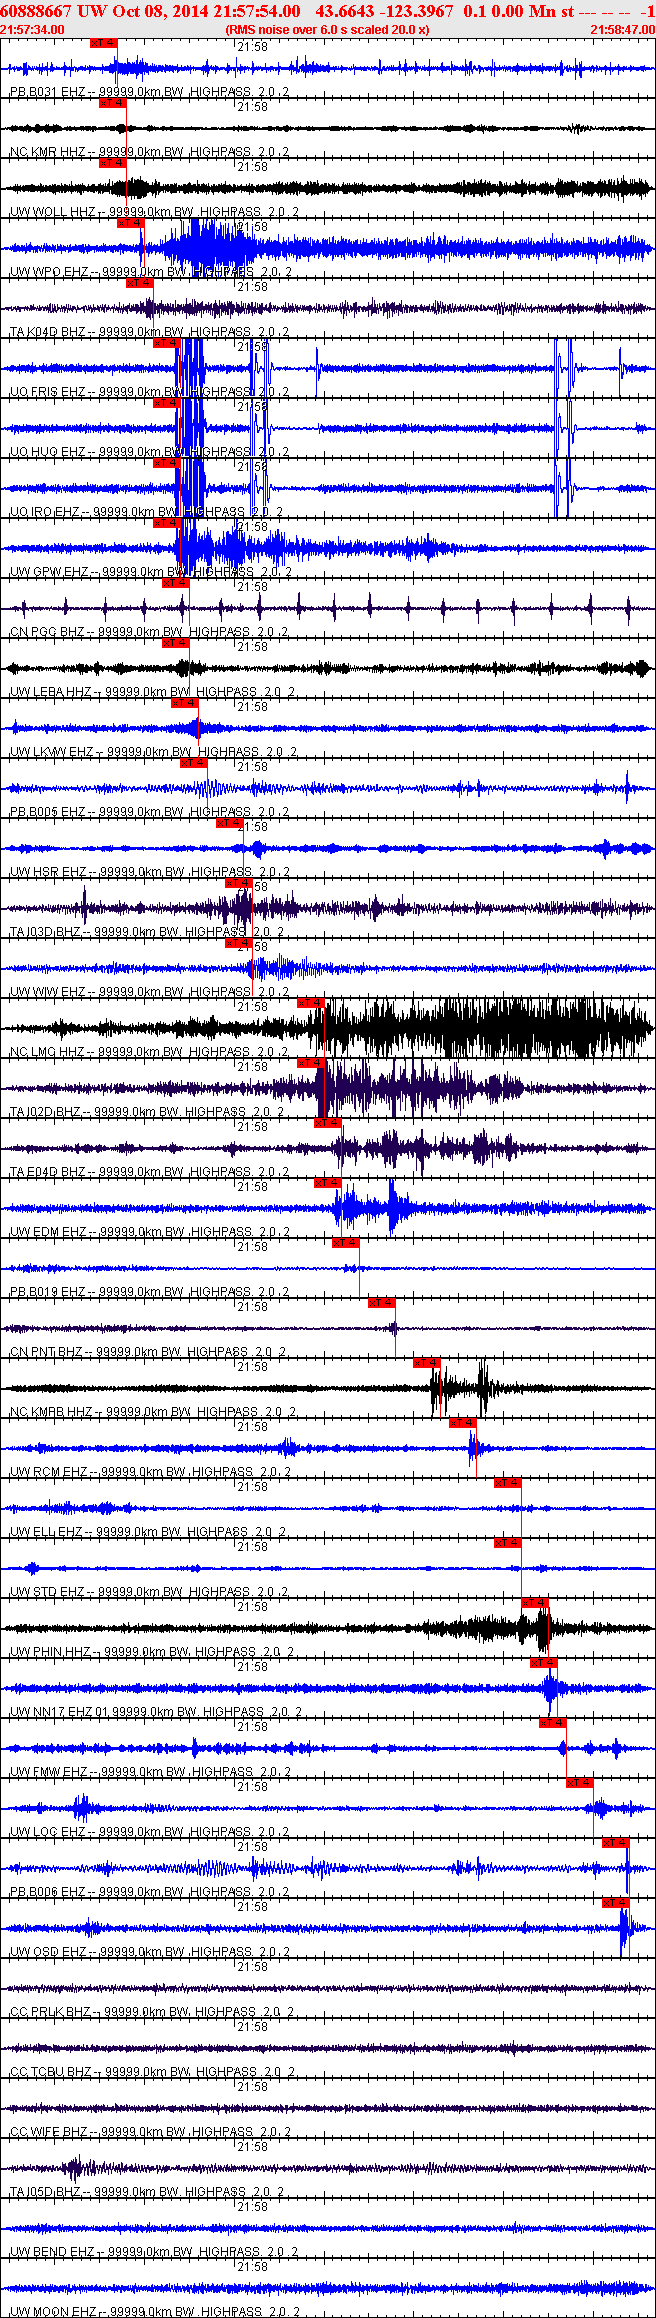The width and height of the screenshot is (656, 2318).
Task: Click the red pick marker on PB B005 trace
Action: point(193,763)
